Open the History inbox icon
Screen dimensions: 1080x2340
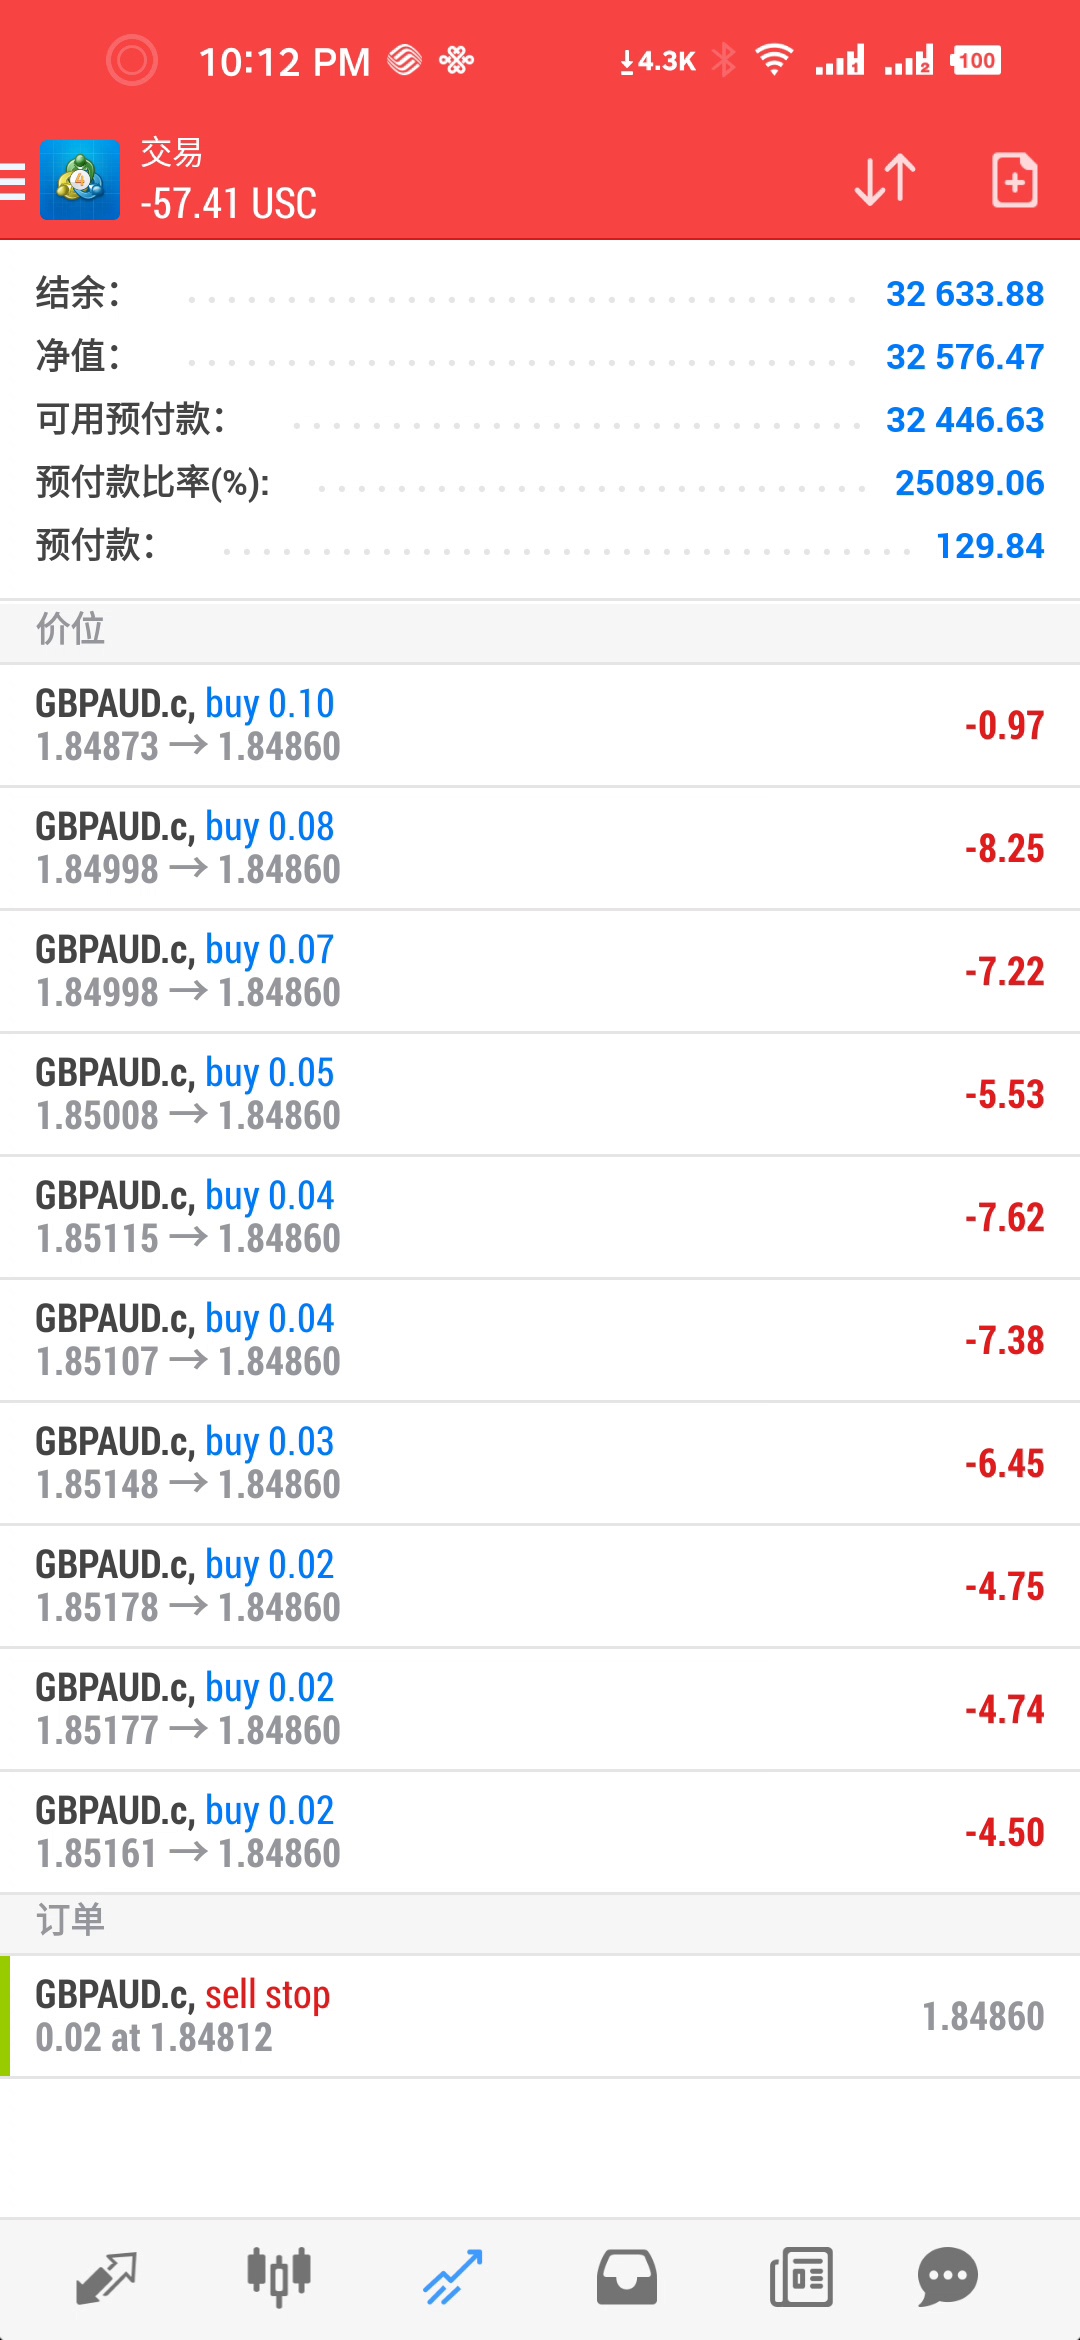(627, 2277)
